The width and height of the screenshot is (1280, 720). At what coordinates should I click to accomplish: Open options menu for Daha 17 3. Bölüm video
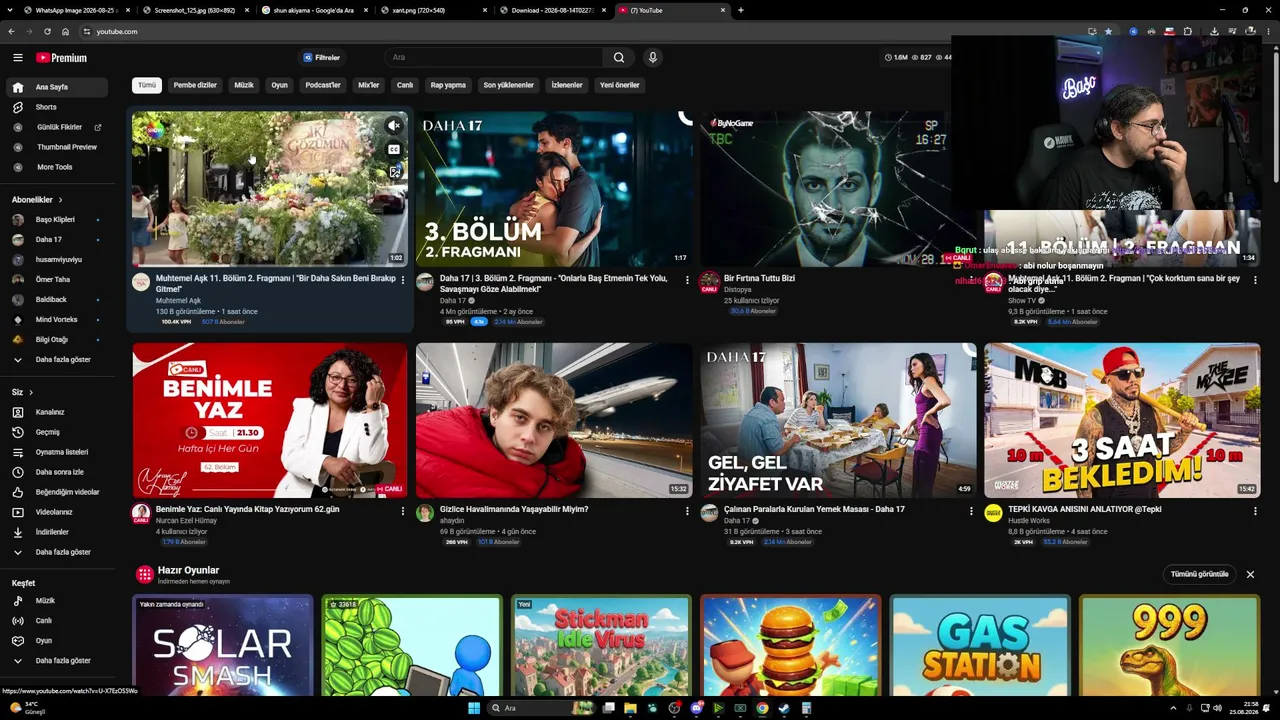point(687,280)
